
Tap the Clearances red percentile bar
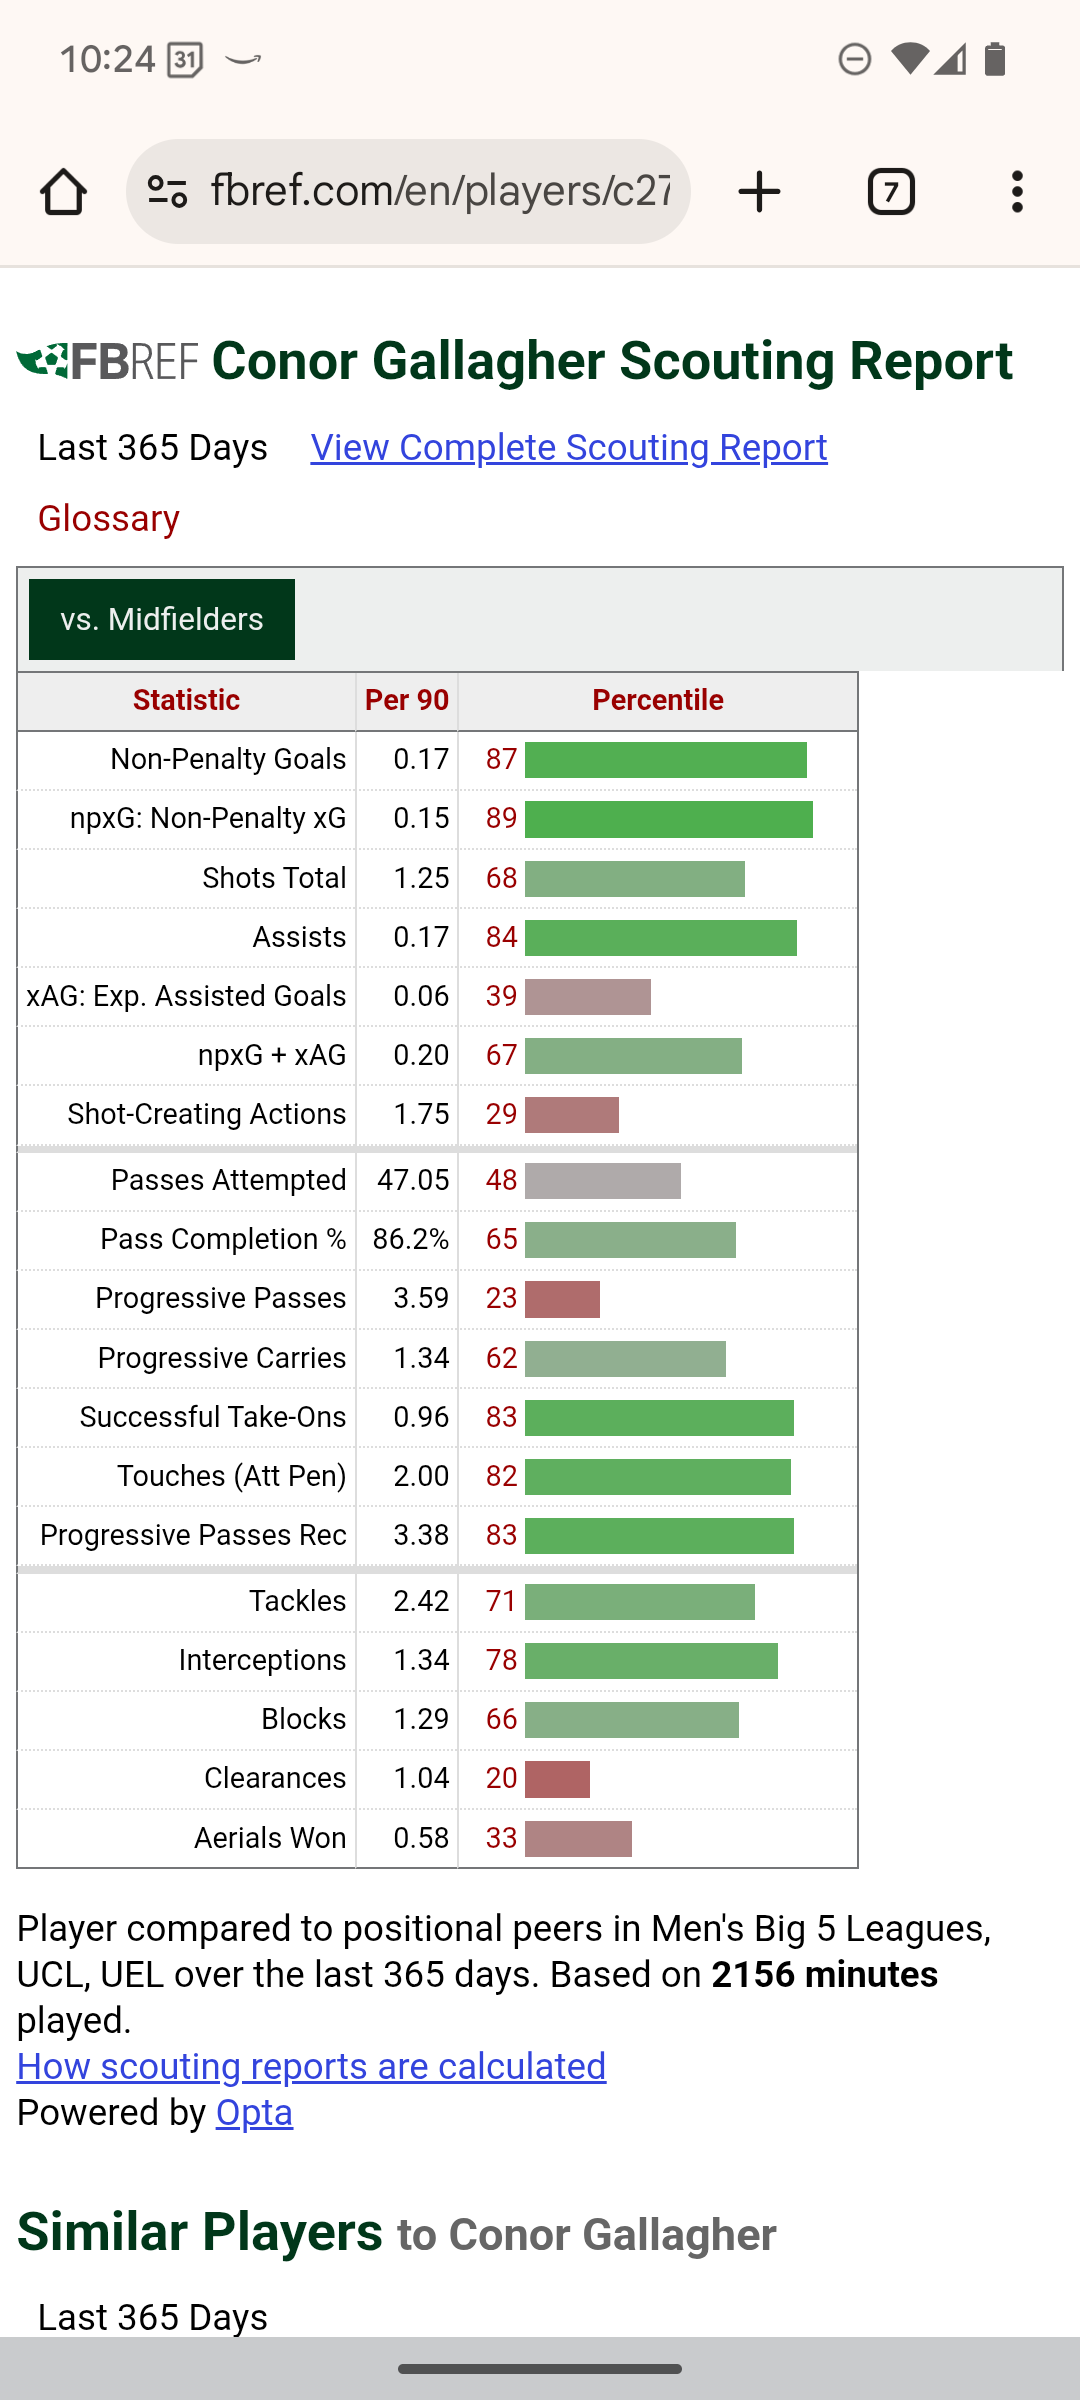click(x=557, y=1780)
